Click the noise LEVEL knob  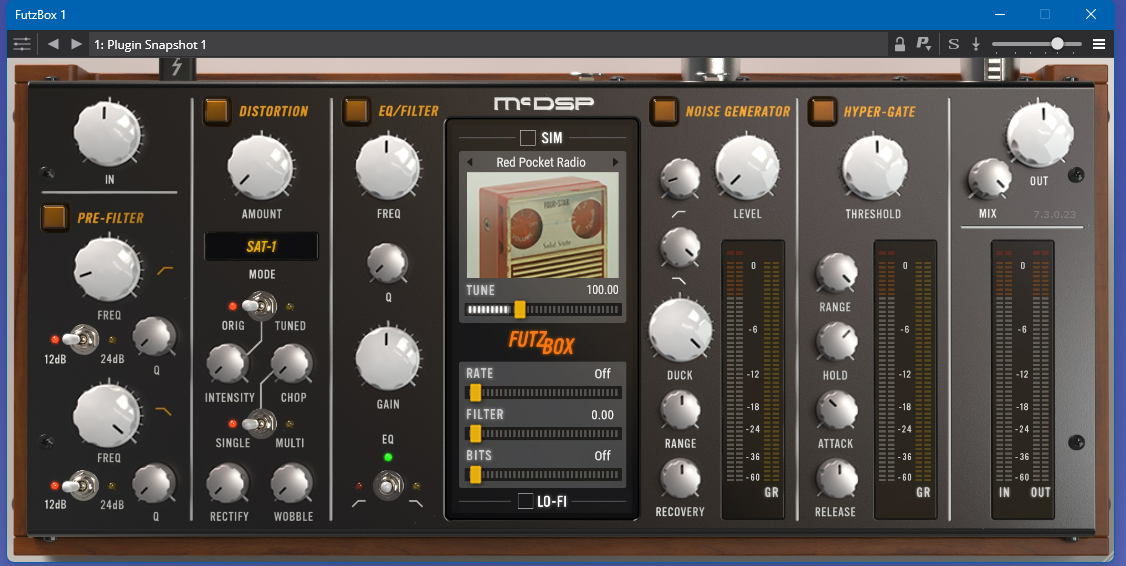(748, 167)
